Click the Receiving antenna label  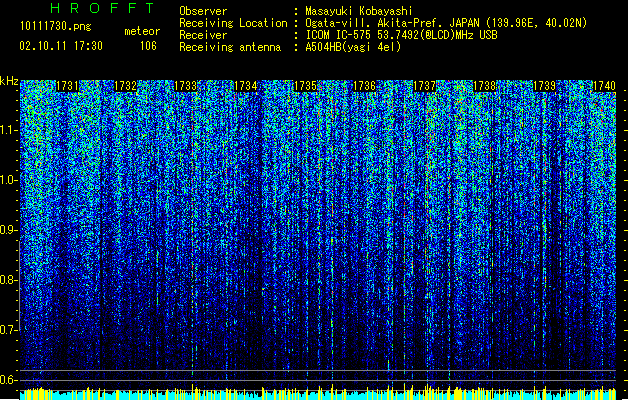(x=230, y=47)
